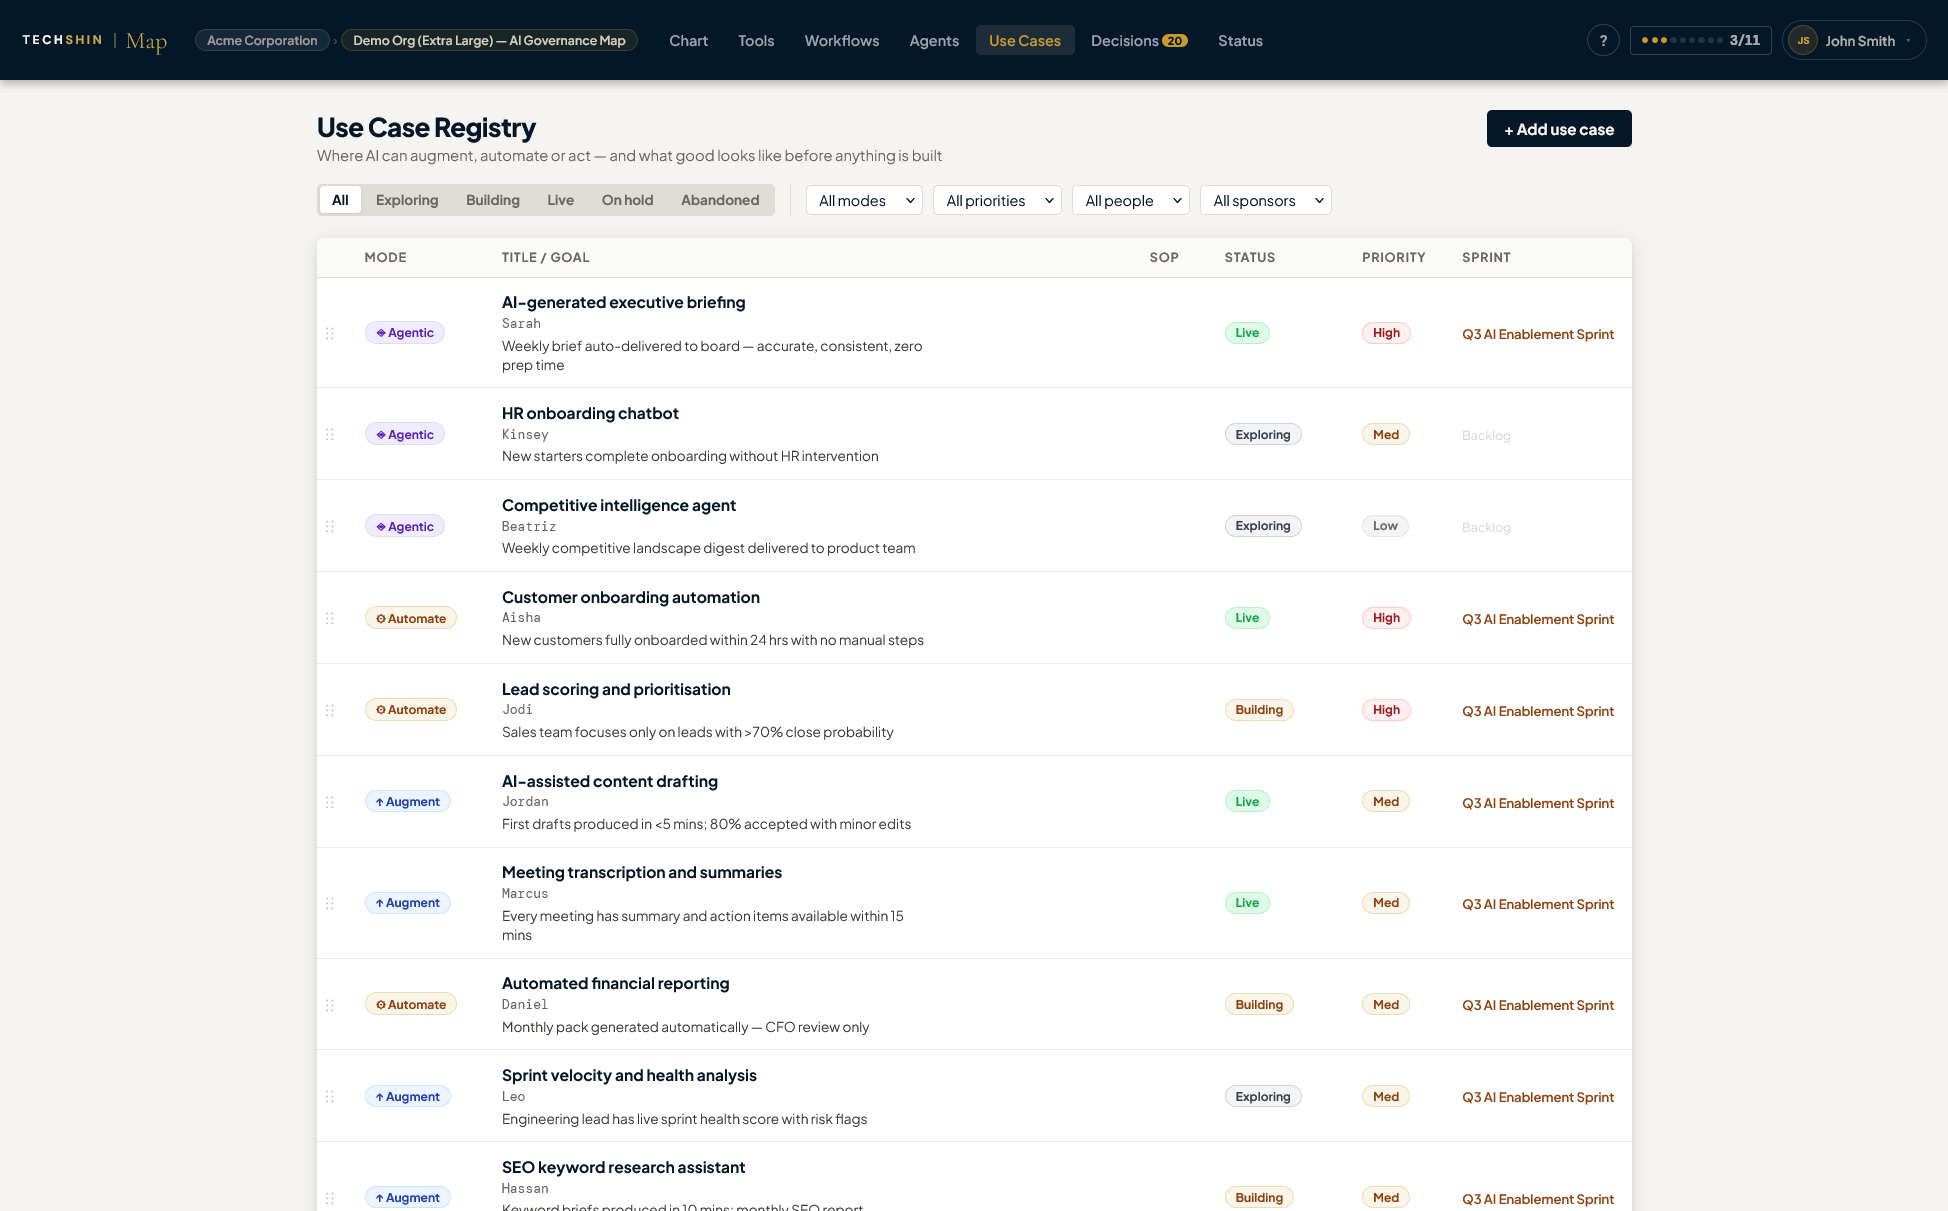Click the Augment badge on AI-assisted content drafting

[408, 802]
